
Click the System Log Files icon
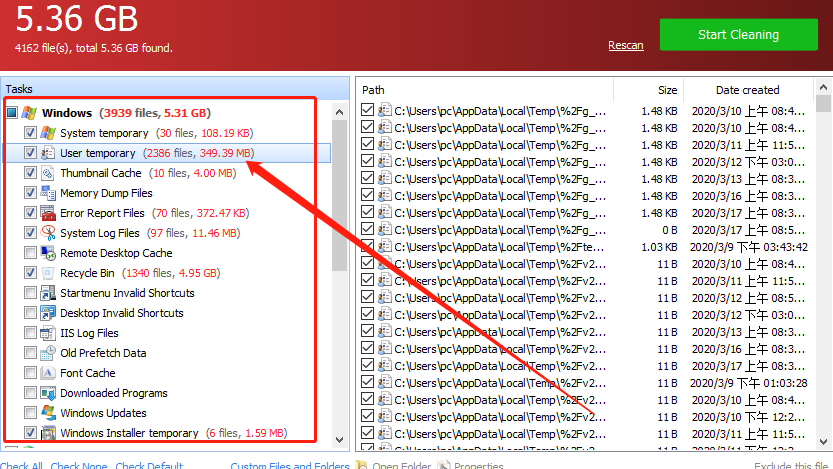coord(48,233)
